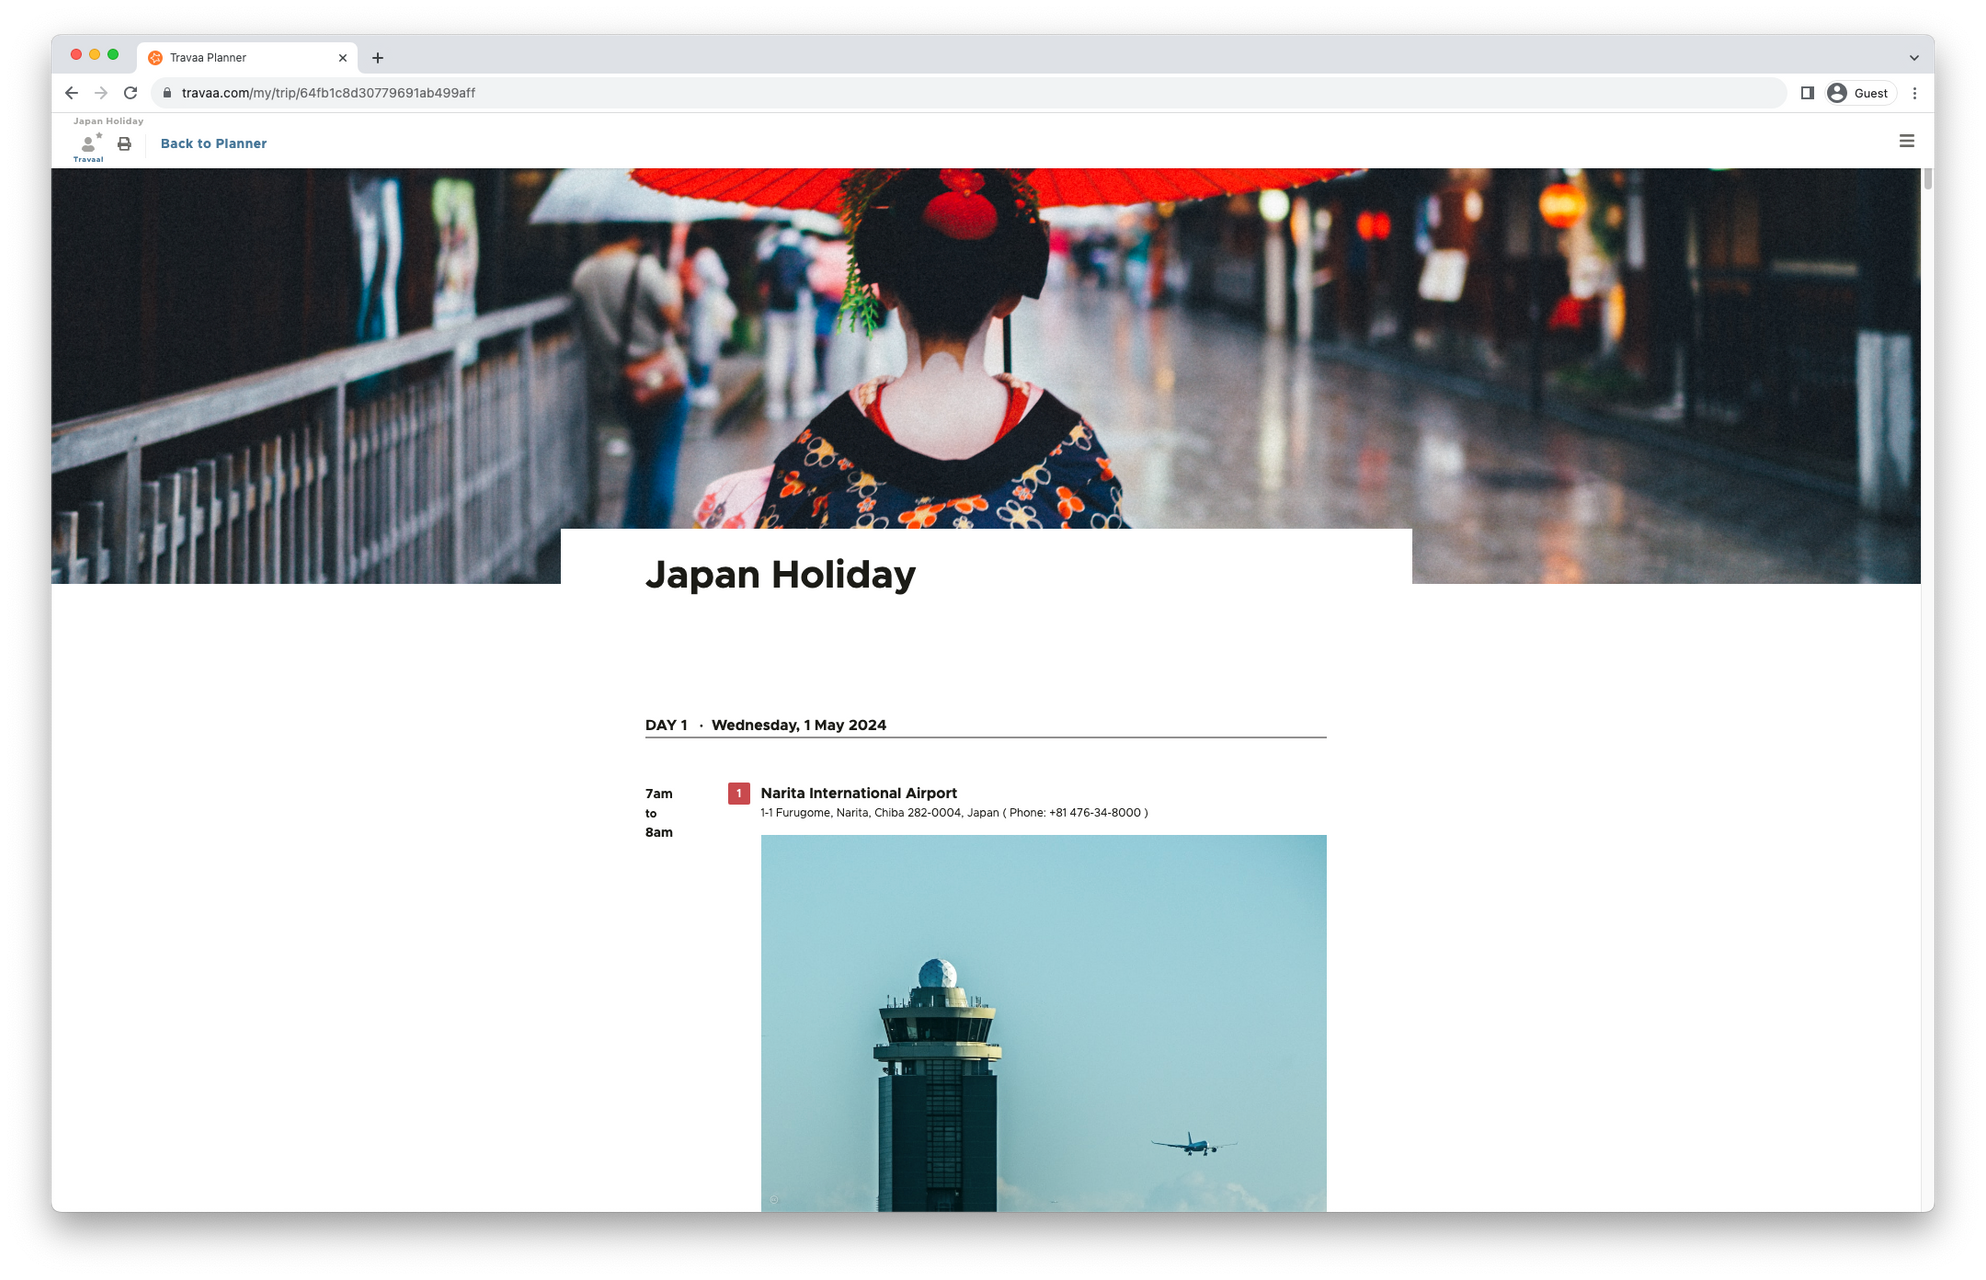Screen dimensions: 1986x1280
Task: Click the Travaal share collaborators icon
Action: click(89, 147)
